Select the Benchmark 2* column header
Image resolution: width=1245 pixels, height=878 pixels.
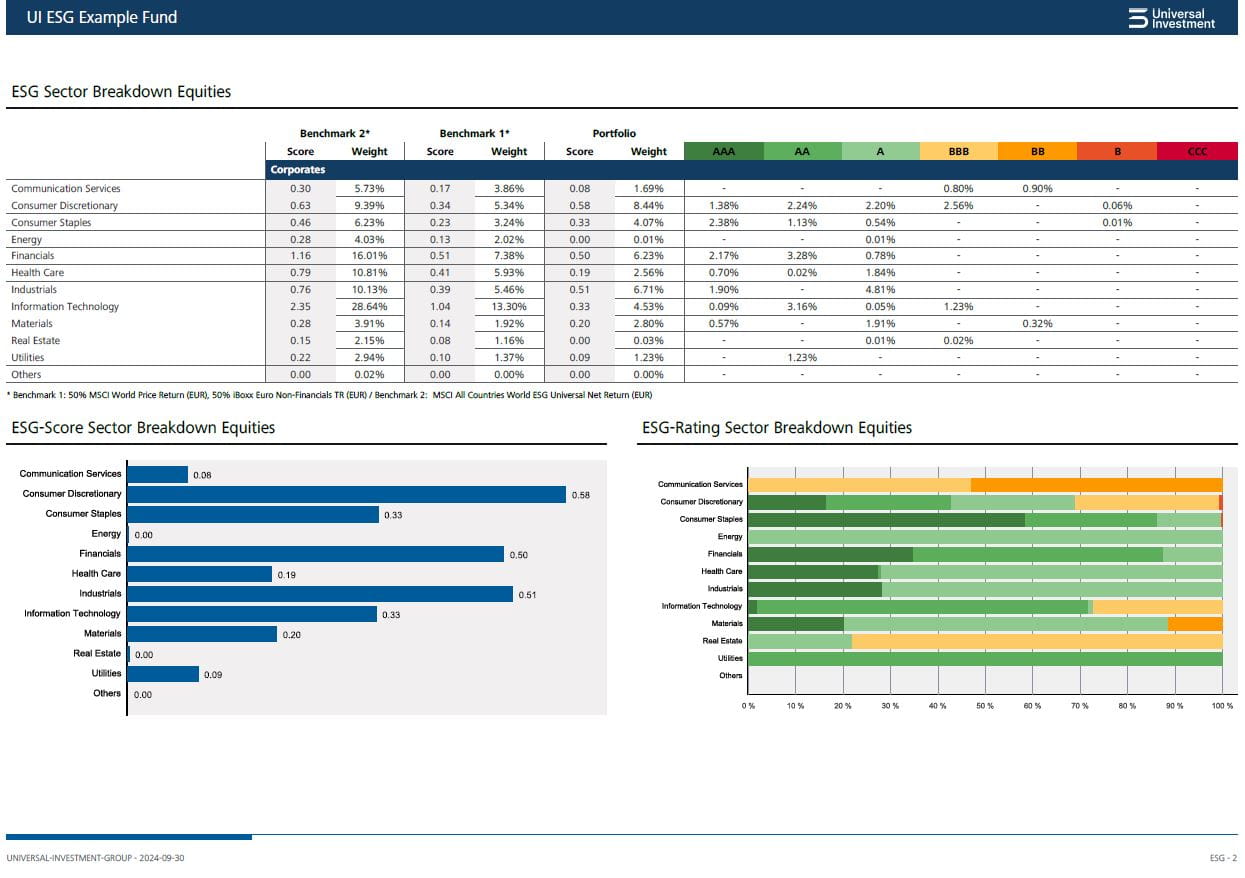click(335, 133)
